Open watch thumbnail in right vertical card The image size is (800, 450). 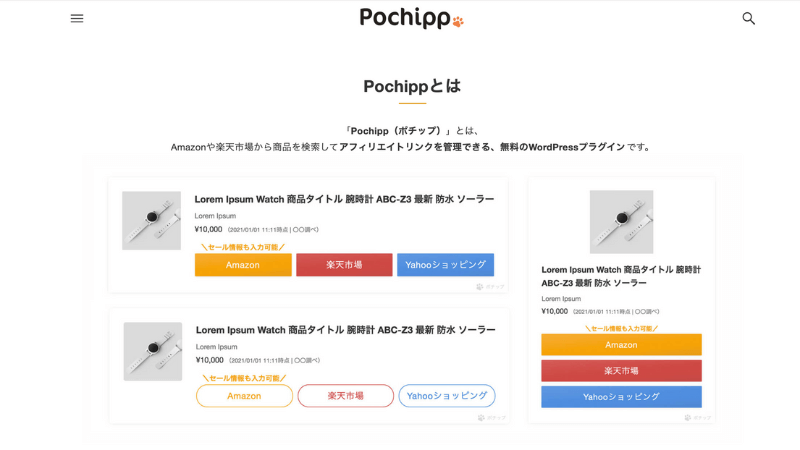pos(621,222)
